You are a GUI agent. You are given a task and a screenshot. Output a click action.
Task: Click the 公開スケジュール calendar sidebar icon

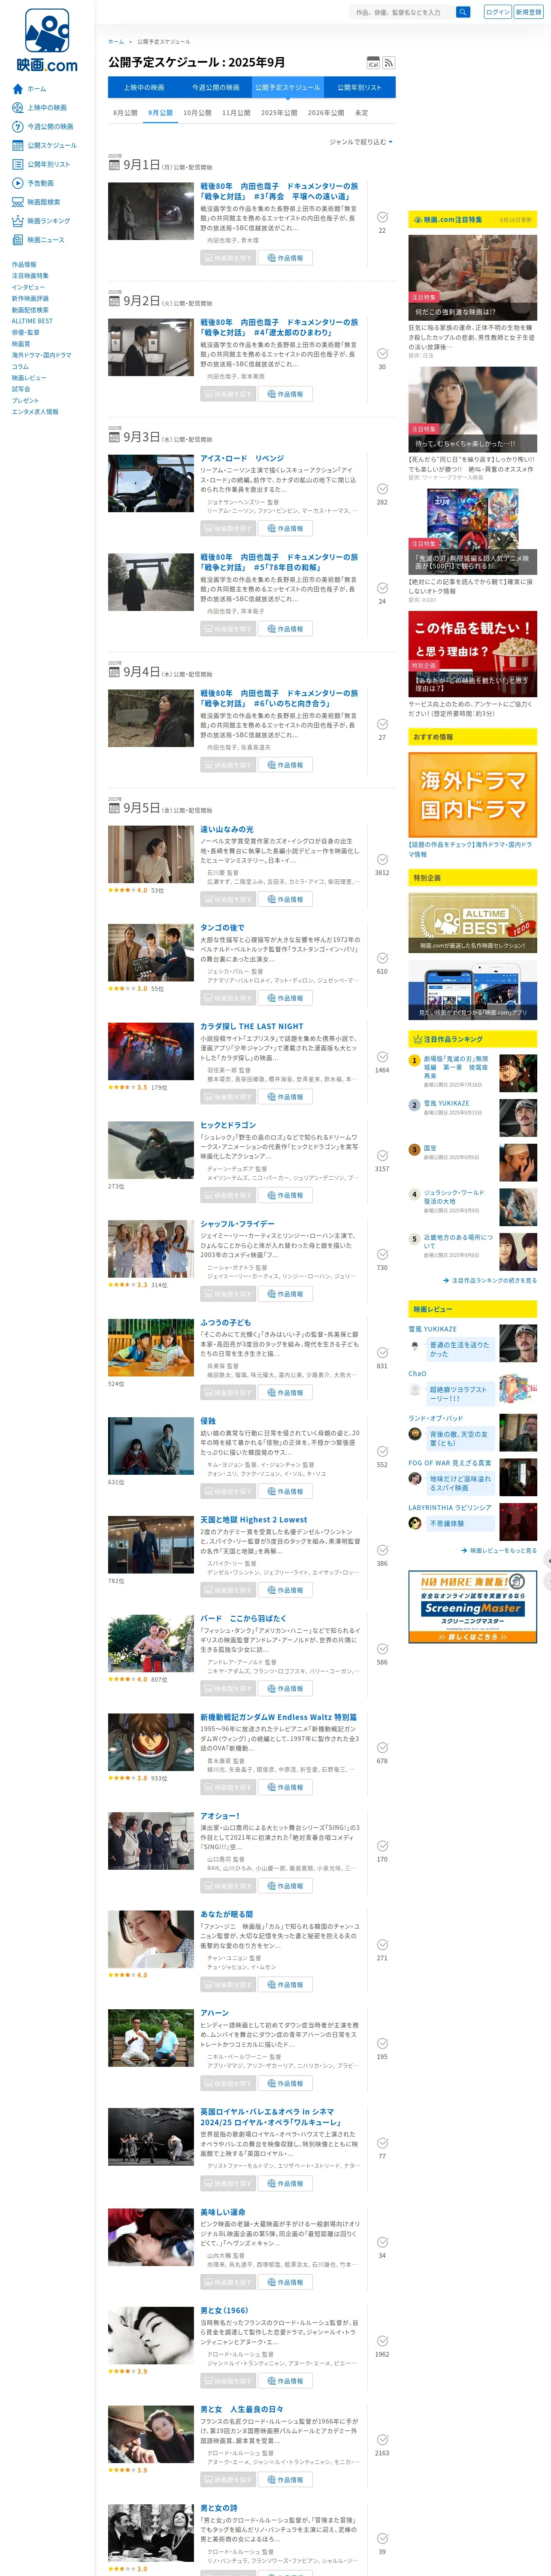(17, 145)
